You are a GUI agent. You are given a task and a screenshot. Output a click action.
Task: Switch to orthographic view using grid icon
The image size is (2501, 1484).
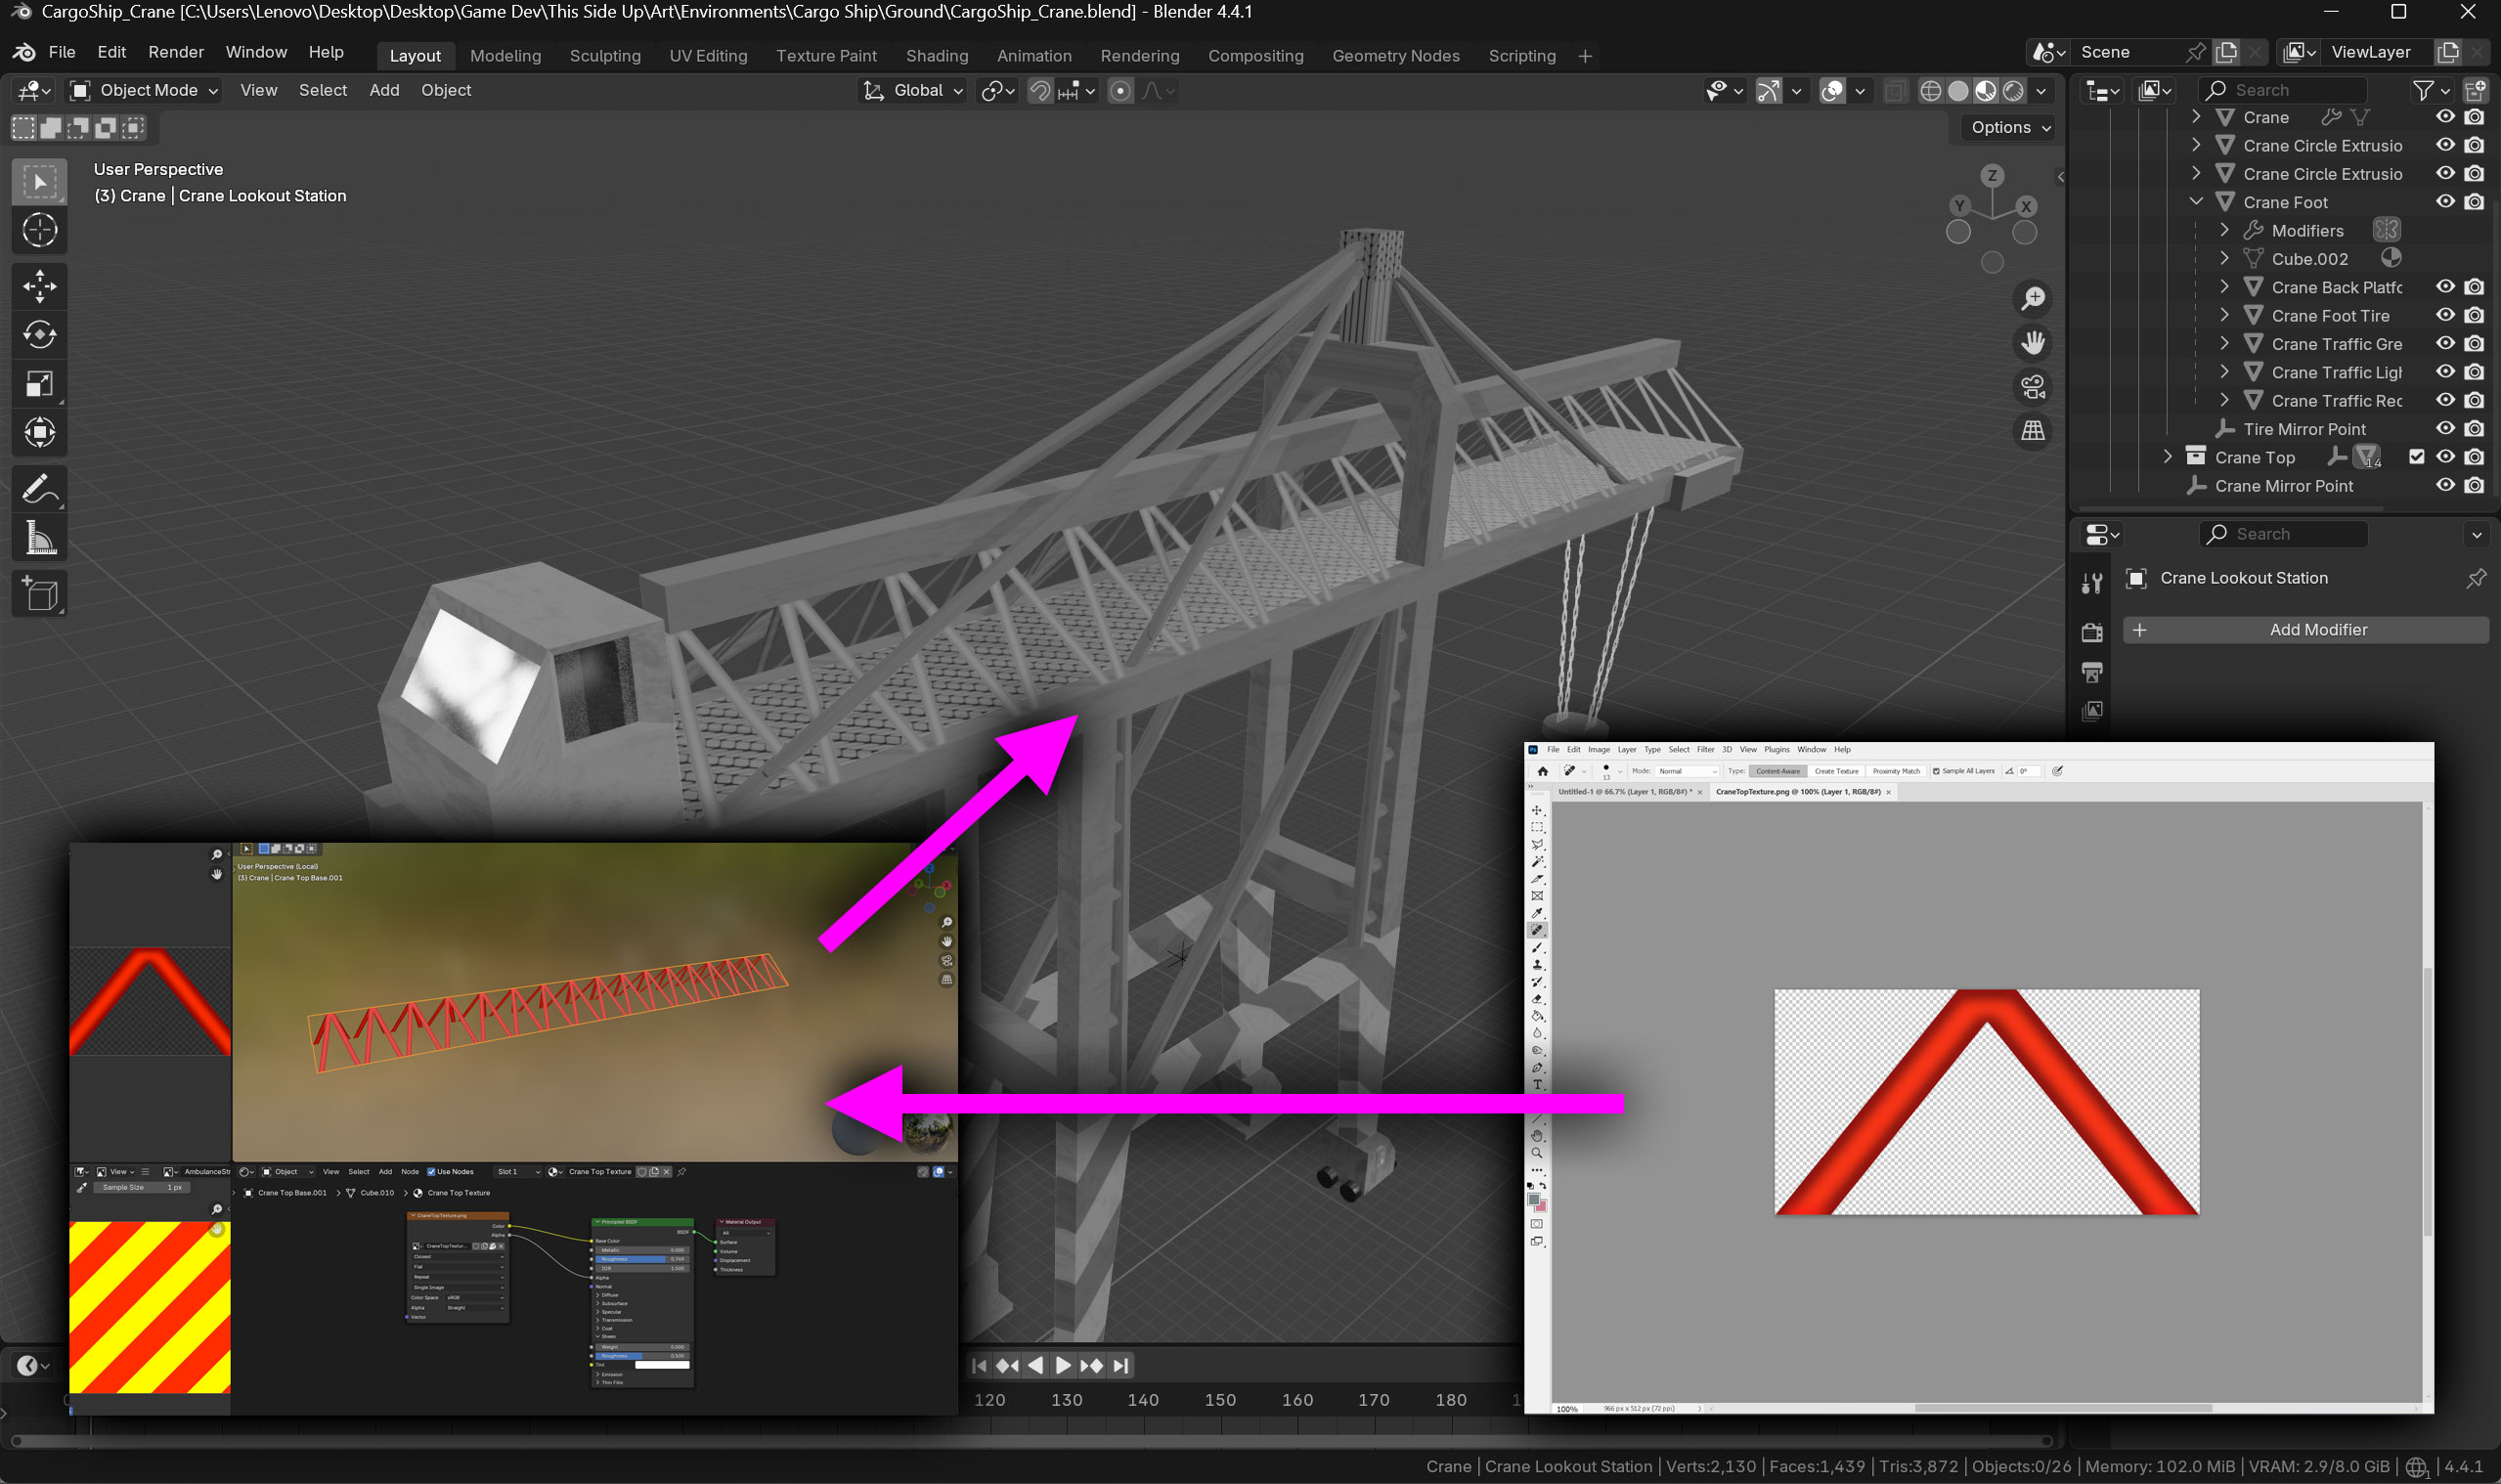(x=2032, y=431)
